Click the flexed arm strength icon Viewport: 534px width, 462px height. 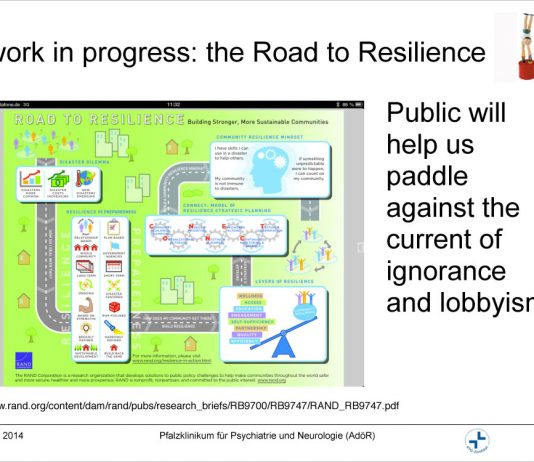85,305
